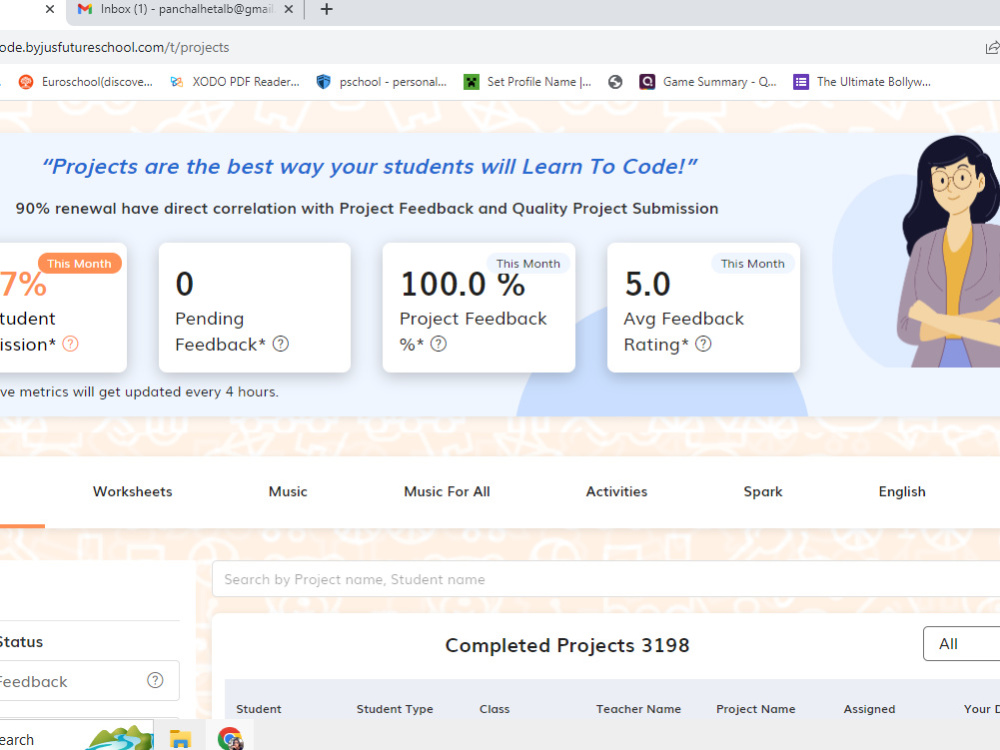Click the pschool shield favicon
The width and height of the screenshot is (1000, 750).
click(x=323, y=82)
